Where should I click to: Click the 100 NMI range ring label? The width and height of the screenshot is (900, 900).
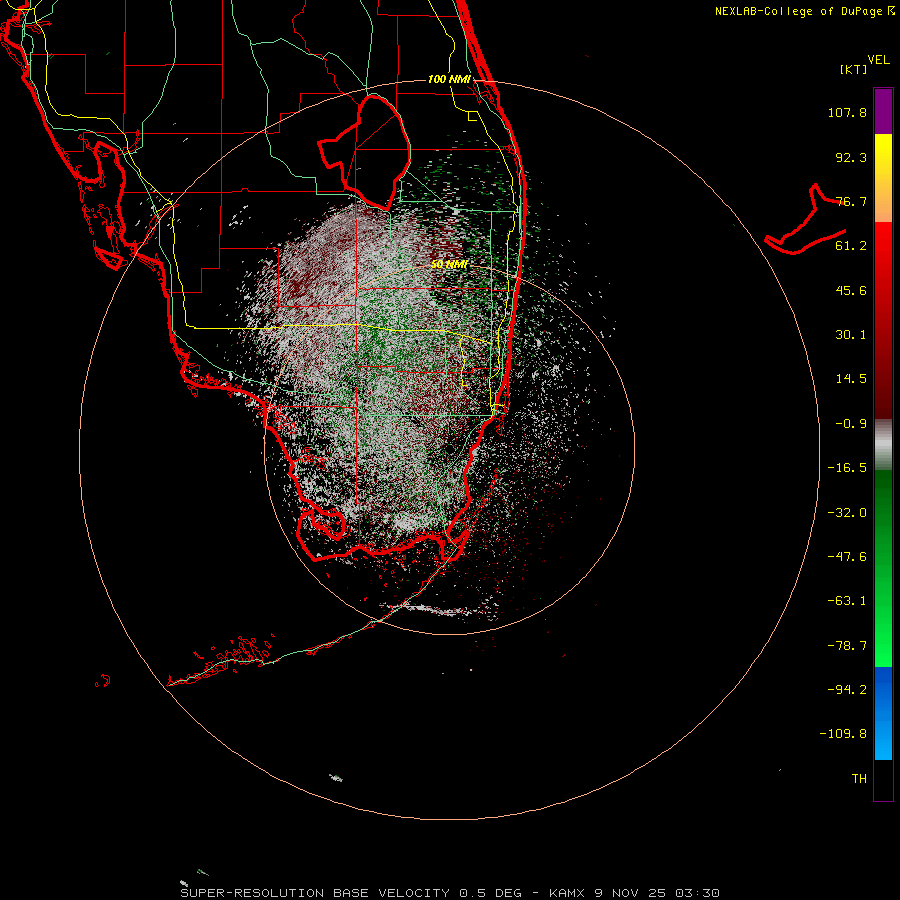click(x=449, y=79)
